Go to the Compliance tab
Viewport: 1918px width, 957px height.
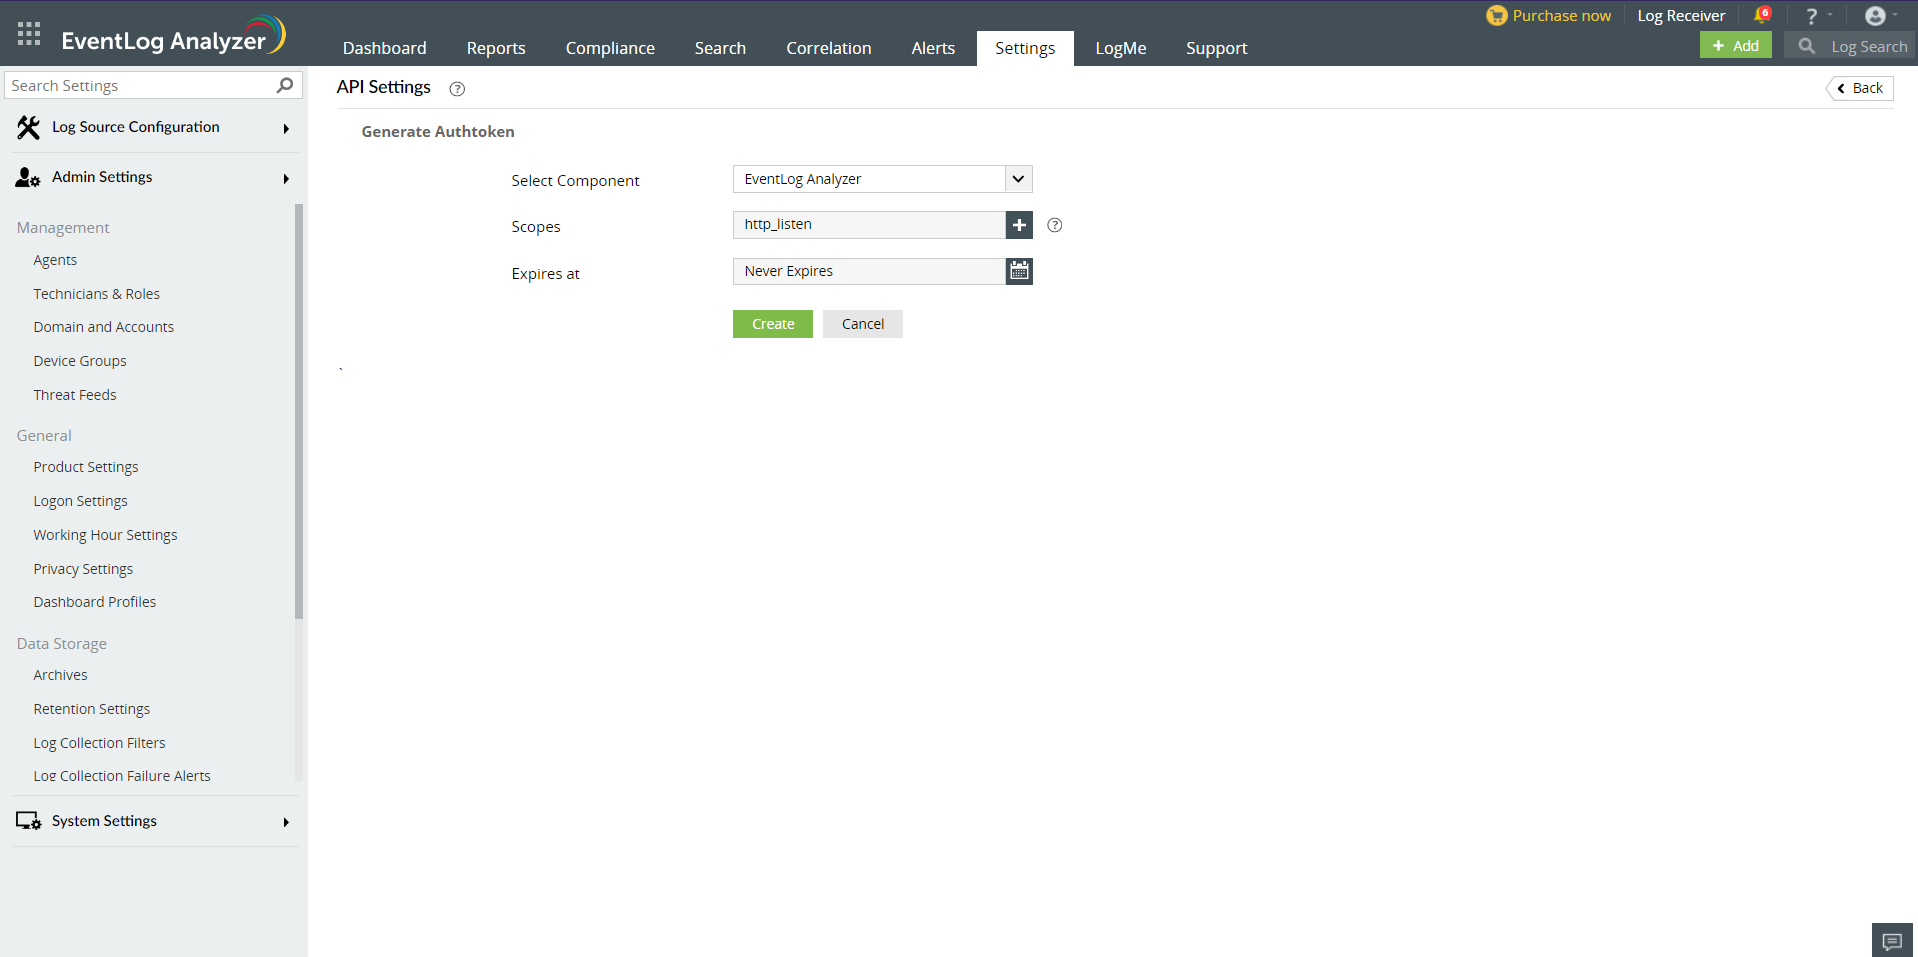[x=610, y=48]
